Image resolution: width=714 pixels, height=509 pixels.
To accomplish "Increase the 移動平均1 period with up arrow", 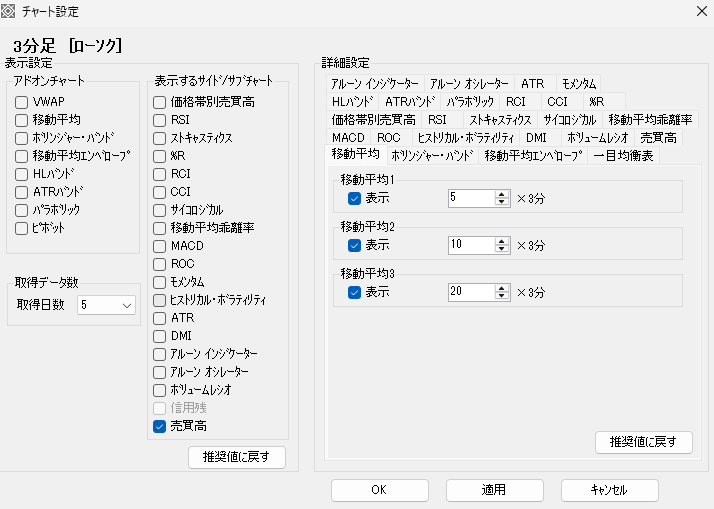I will [502, 194].
